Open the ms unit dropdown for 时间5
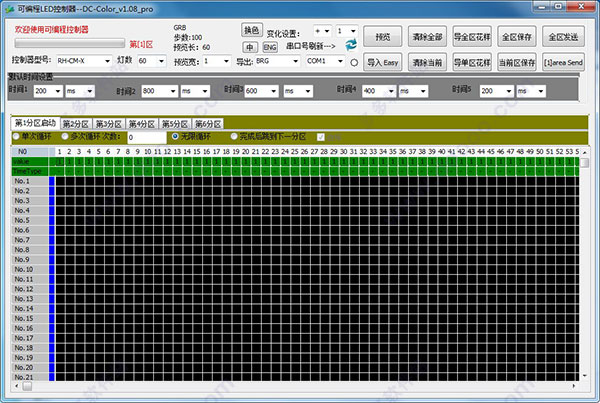 pos(541,91)
